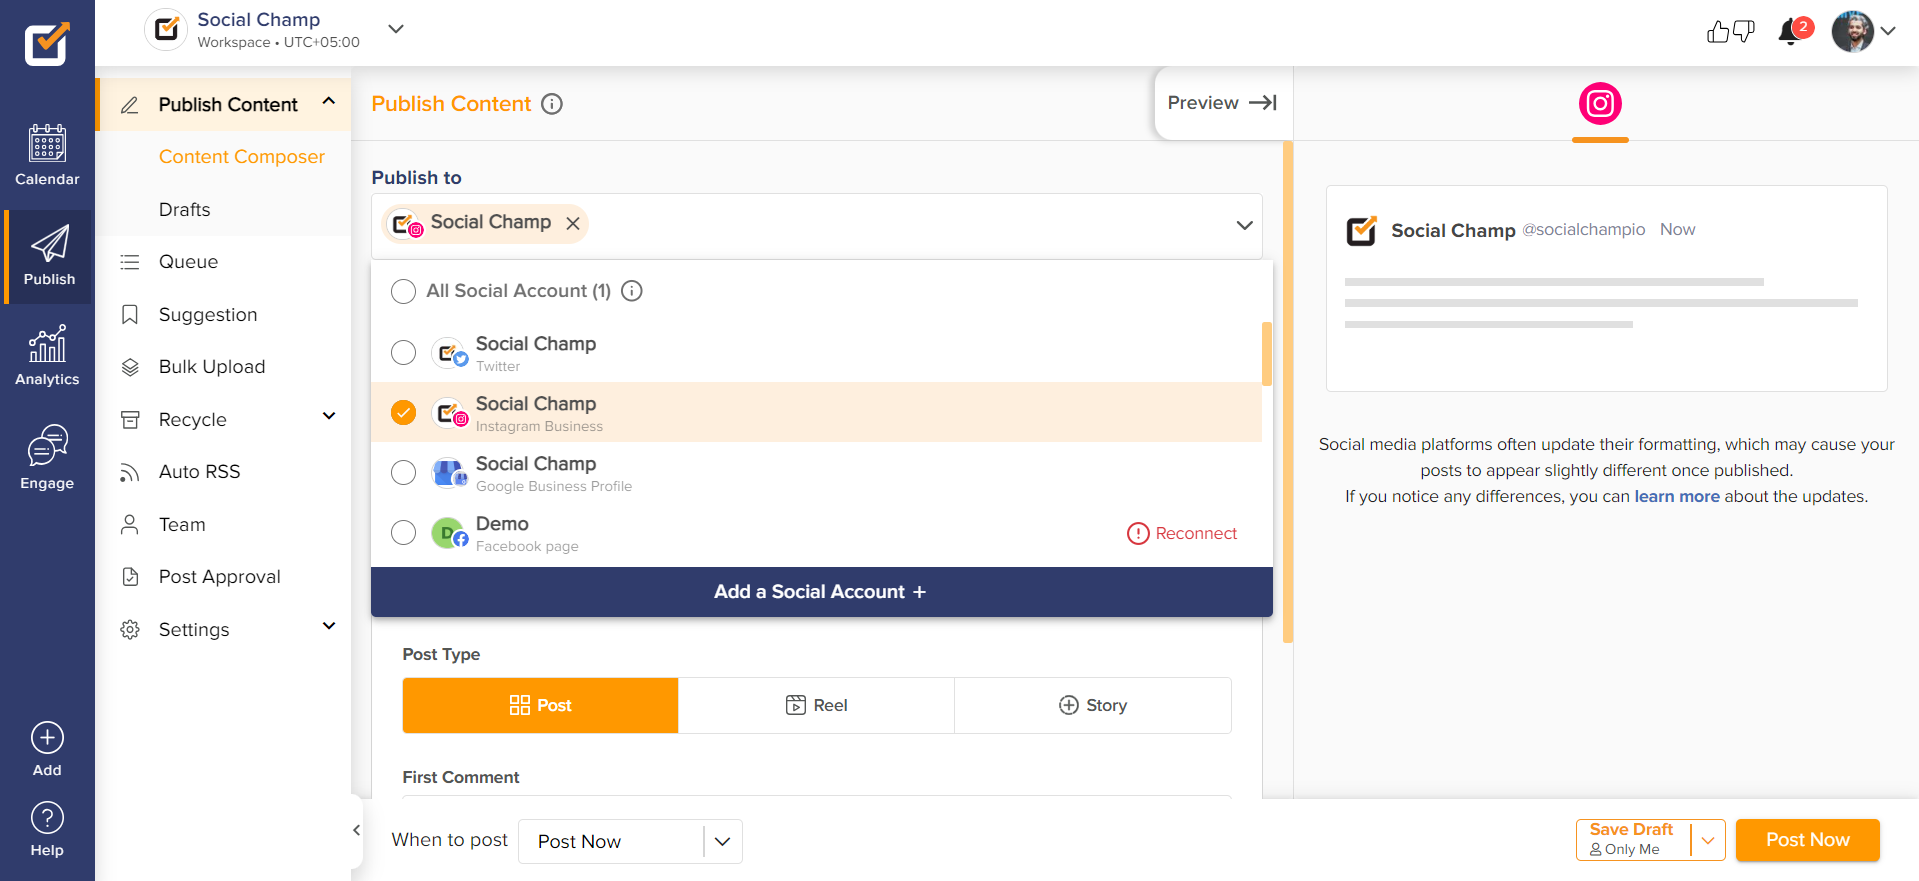Click the Preview collapse button
This screenshot has height=881, width=1919.
[x=1222, y=103]
